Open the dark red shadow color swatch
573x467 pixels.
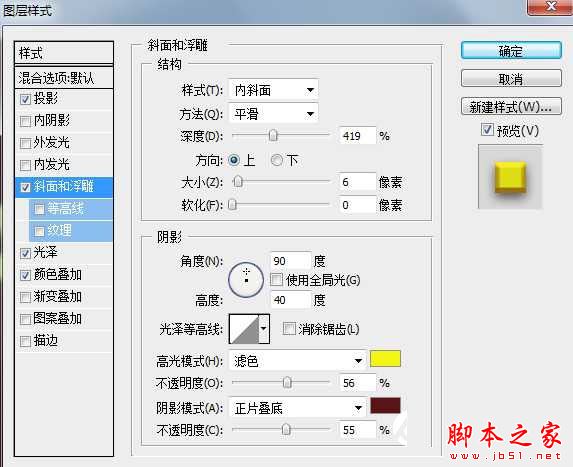(385, 406)
